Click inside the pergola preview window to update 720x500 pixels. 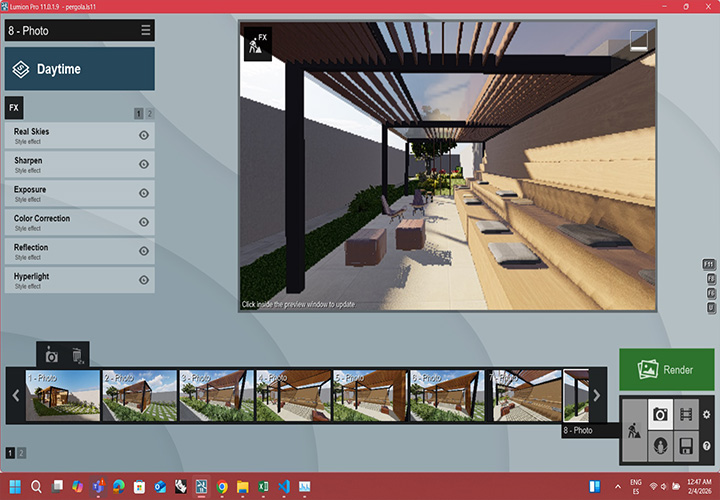pos(448,166)
